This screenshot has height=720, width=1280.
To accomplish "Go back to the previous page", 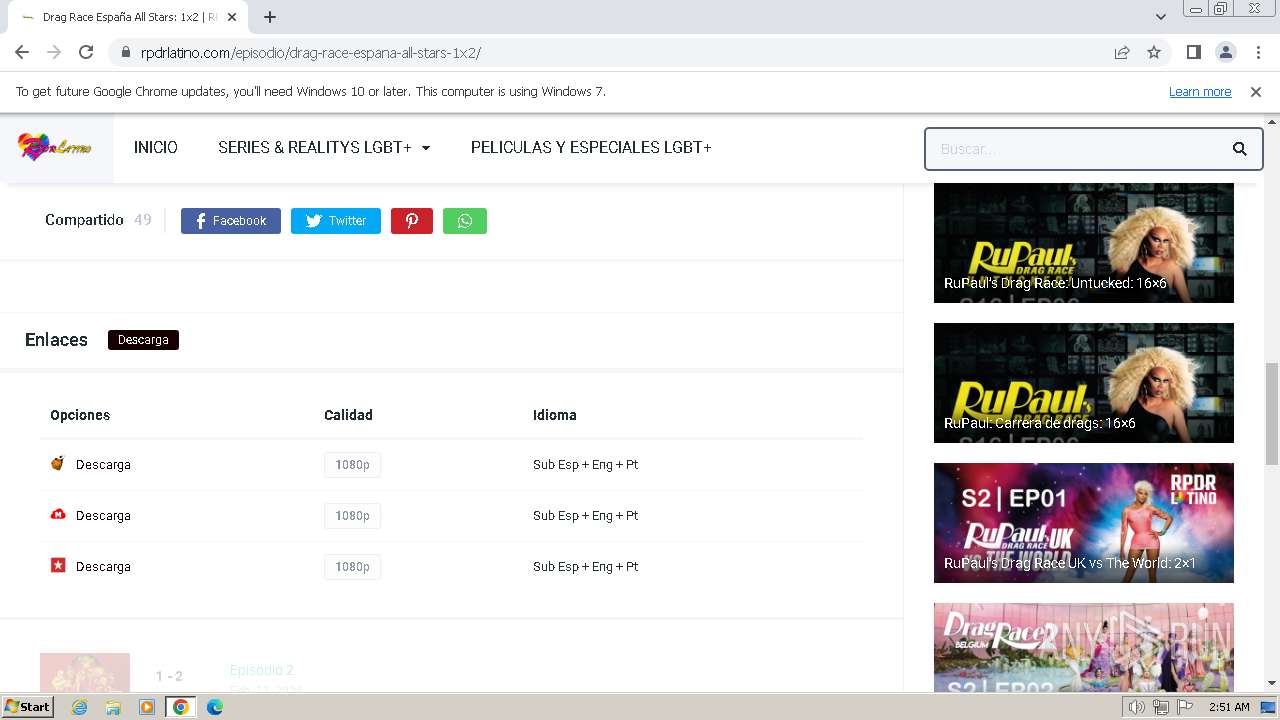I will 22,52.
